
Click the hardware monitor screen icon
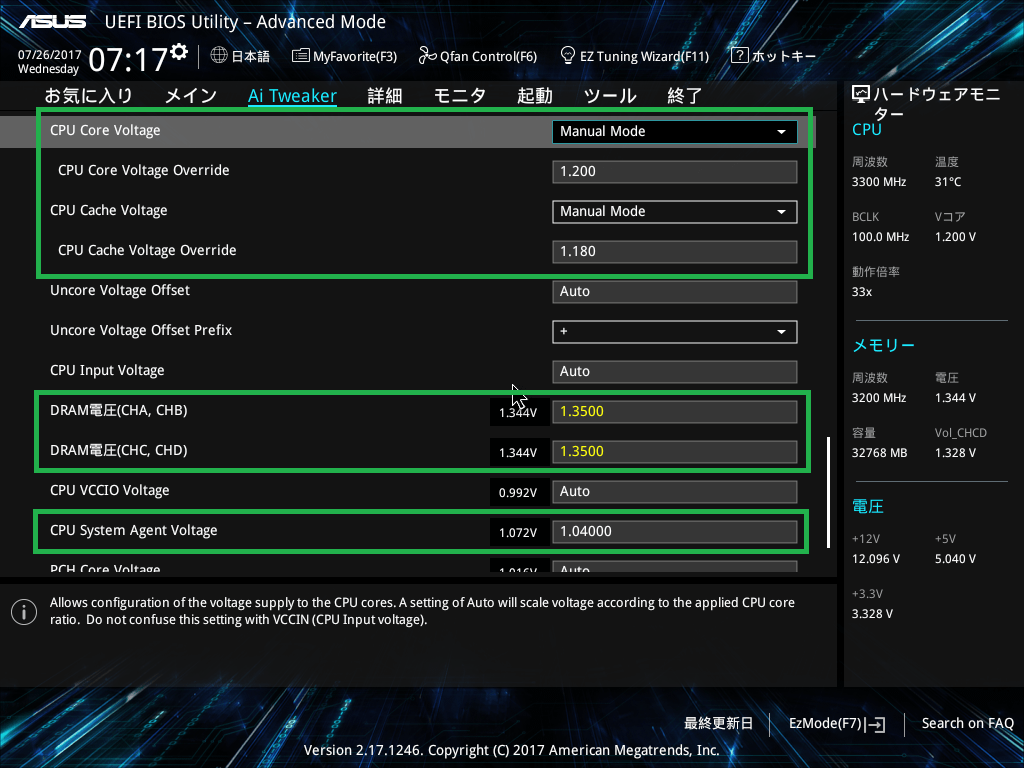coord(861,95)
